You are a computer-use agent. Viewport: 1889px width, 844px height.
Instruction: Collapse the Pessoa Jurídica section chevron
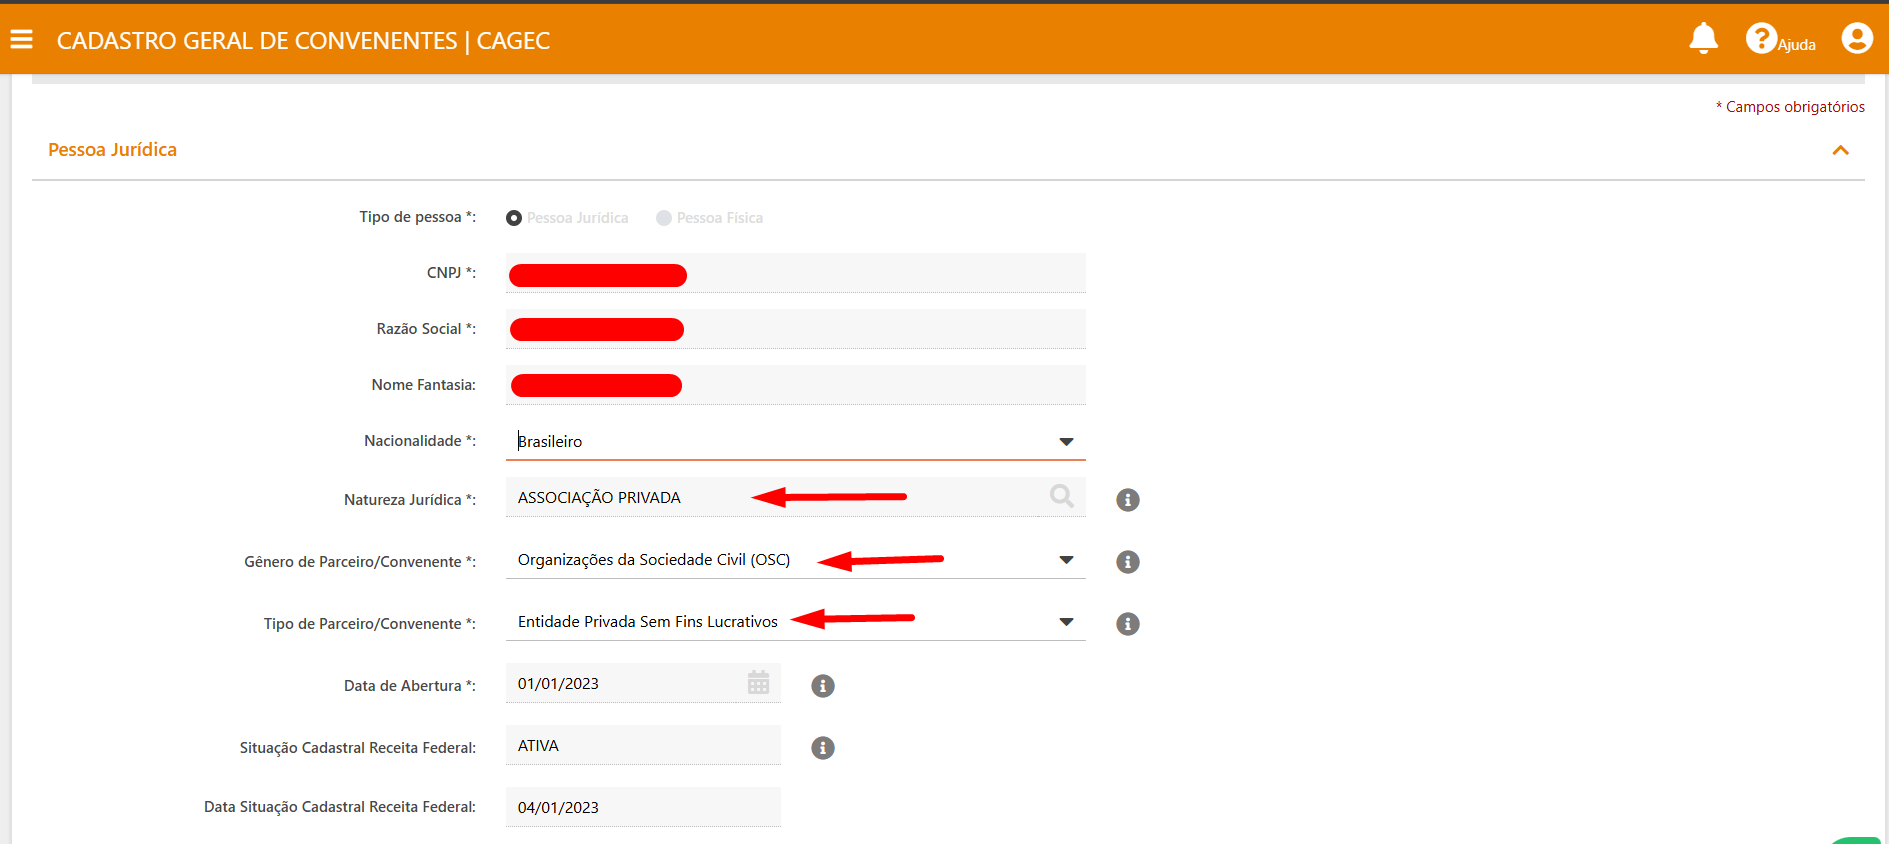tap(1840, 150)
